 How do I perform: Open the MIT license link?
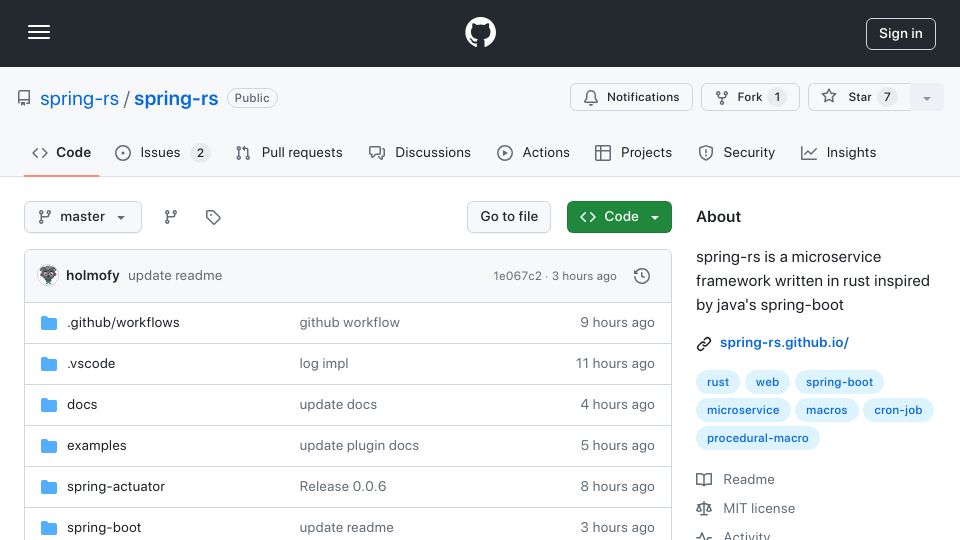746,508
